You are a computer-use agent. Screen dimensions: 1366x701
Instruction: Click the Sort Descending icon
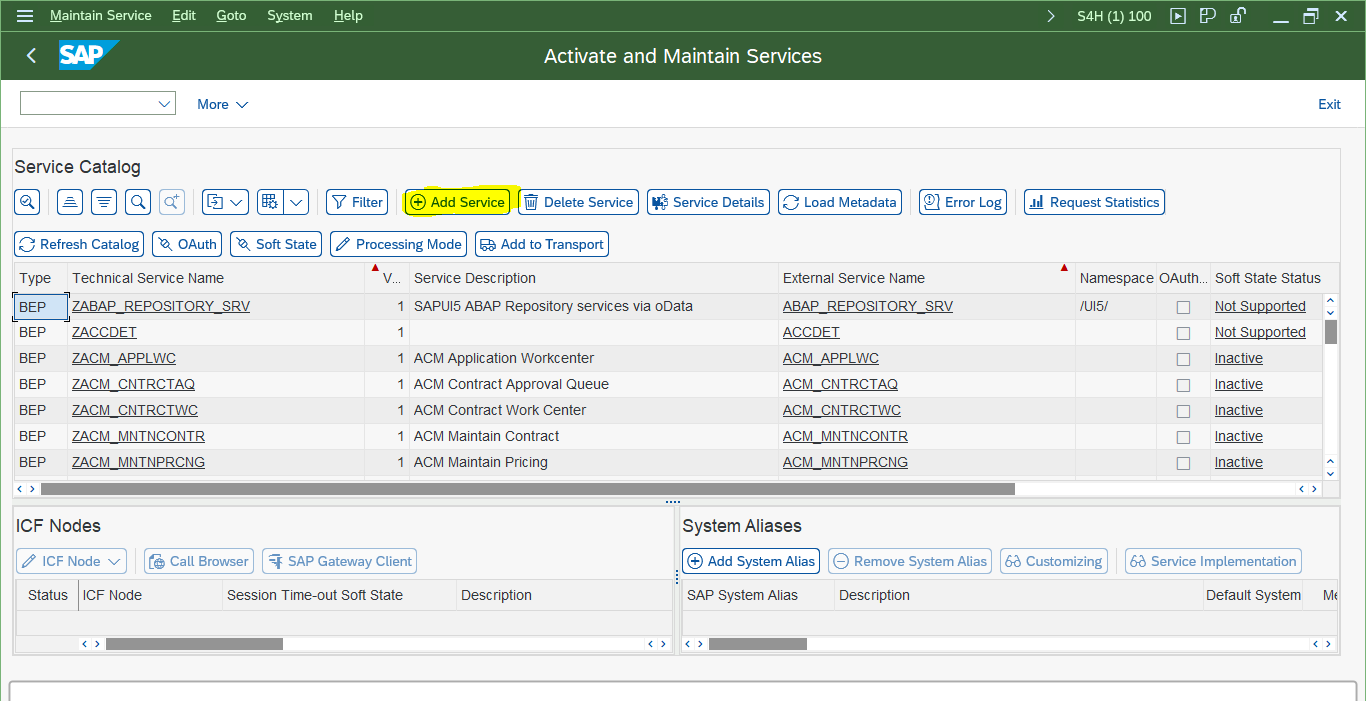104,202
